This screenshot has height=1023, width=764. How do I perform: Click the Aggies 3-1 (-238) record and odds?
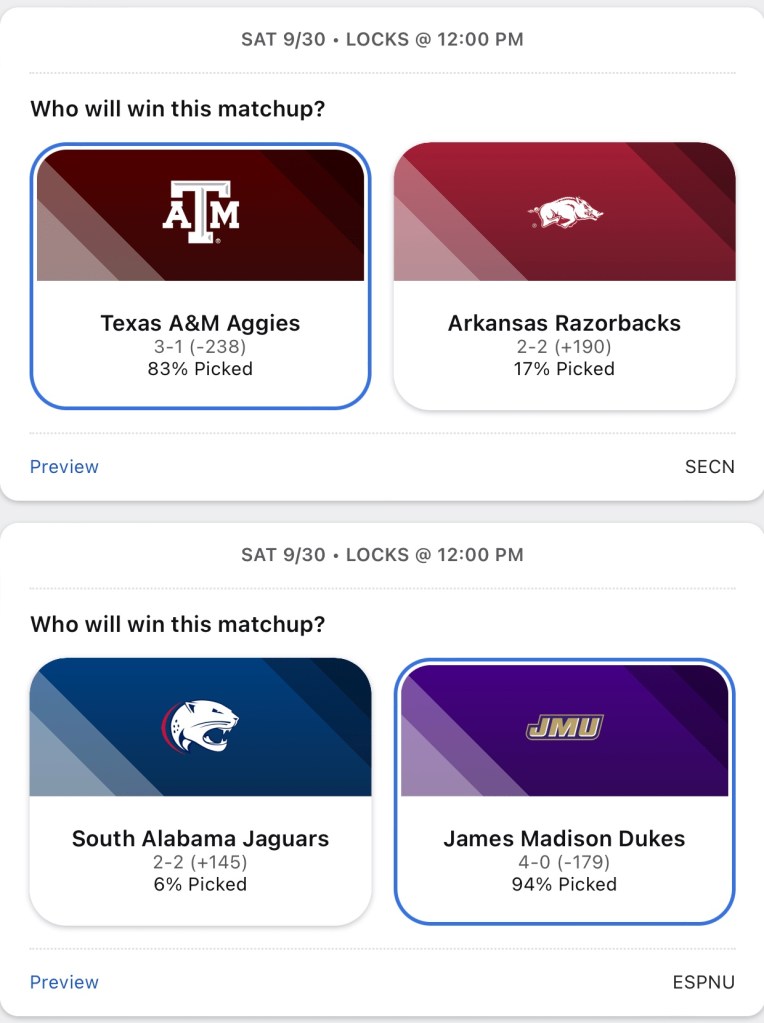pos(200,347)
